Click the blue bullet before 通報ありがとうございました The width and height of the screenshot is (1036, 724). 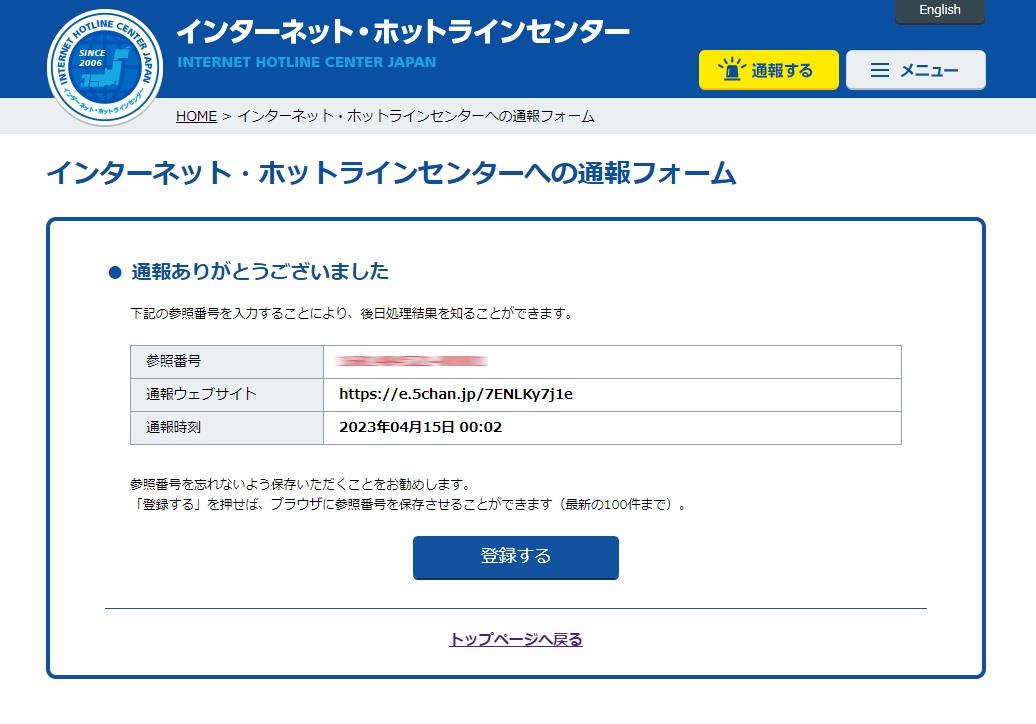click(114, 273)
